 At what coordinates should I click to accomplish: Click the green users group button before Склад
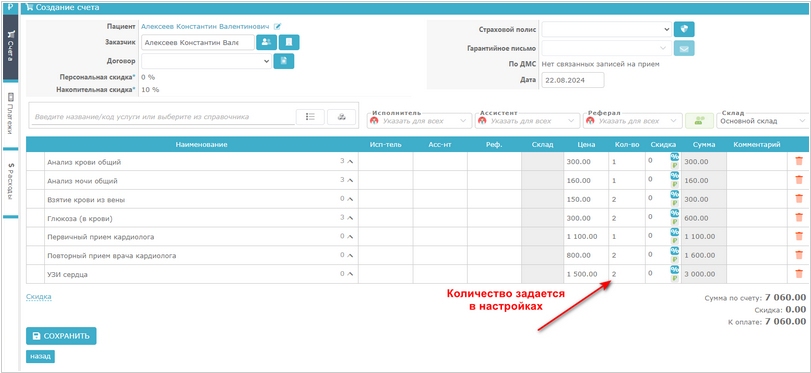click(699, 121)
